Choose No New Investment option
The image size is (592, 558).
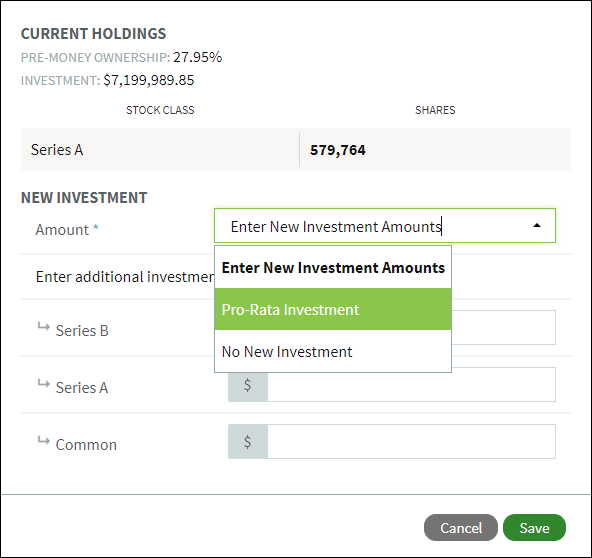333,351
